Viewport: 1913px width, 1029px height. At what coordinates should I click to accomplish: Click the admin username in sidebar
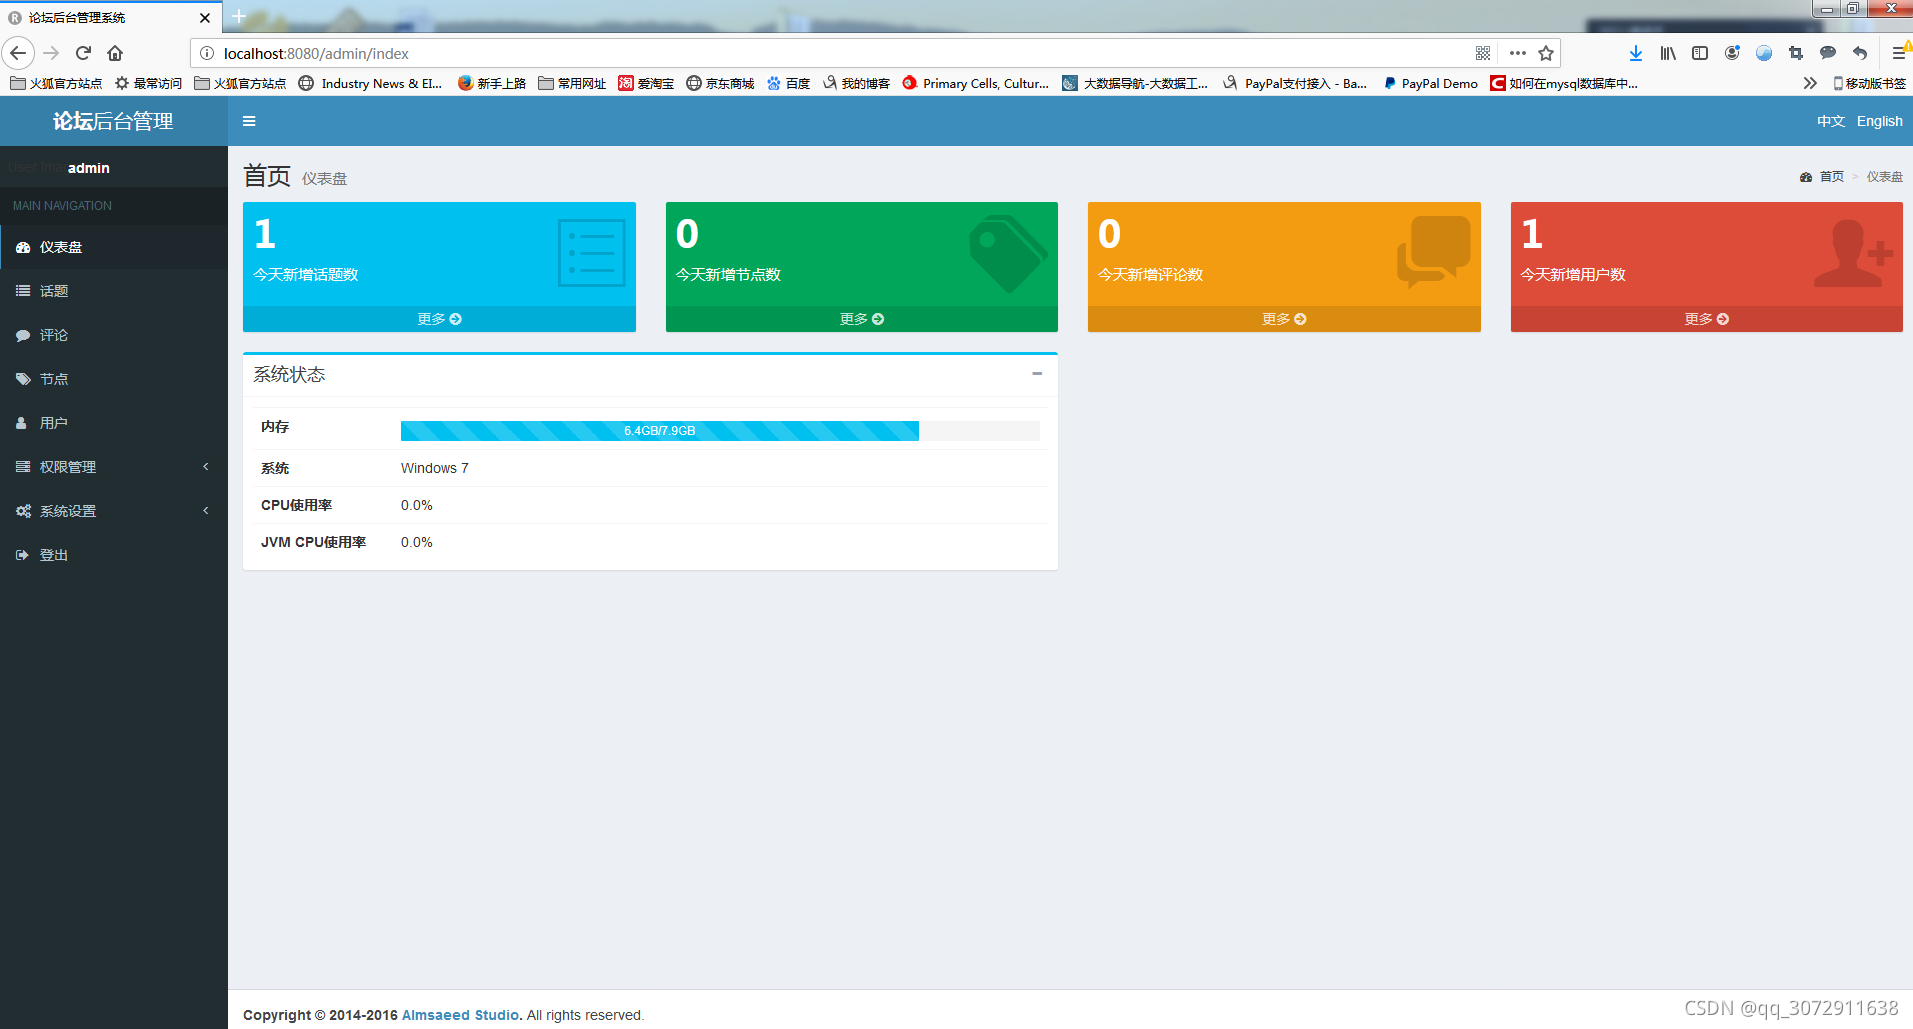point(89,168)
